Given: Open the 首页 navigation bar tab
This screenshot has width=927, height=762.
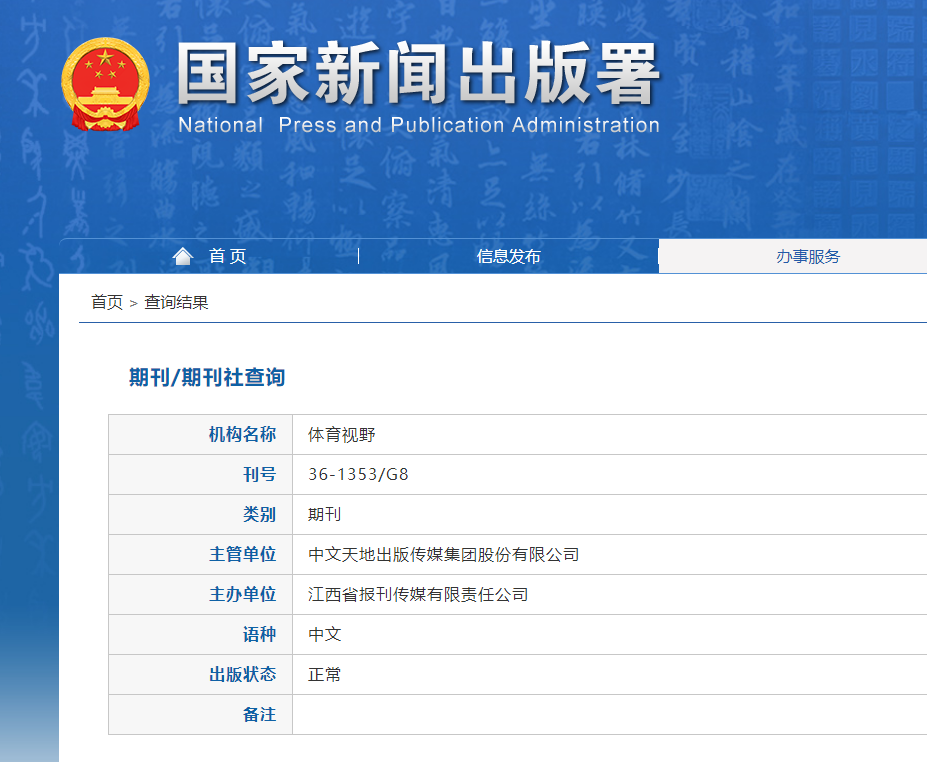Looking at the screenshot, I should pyautogui.click(x=227, y=257).
